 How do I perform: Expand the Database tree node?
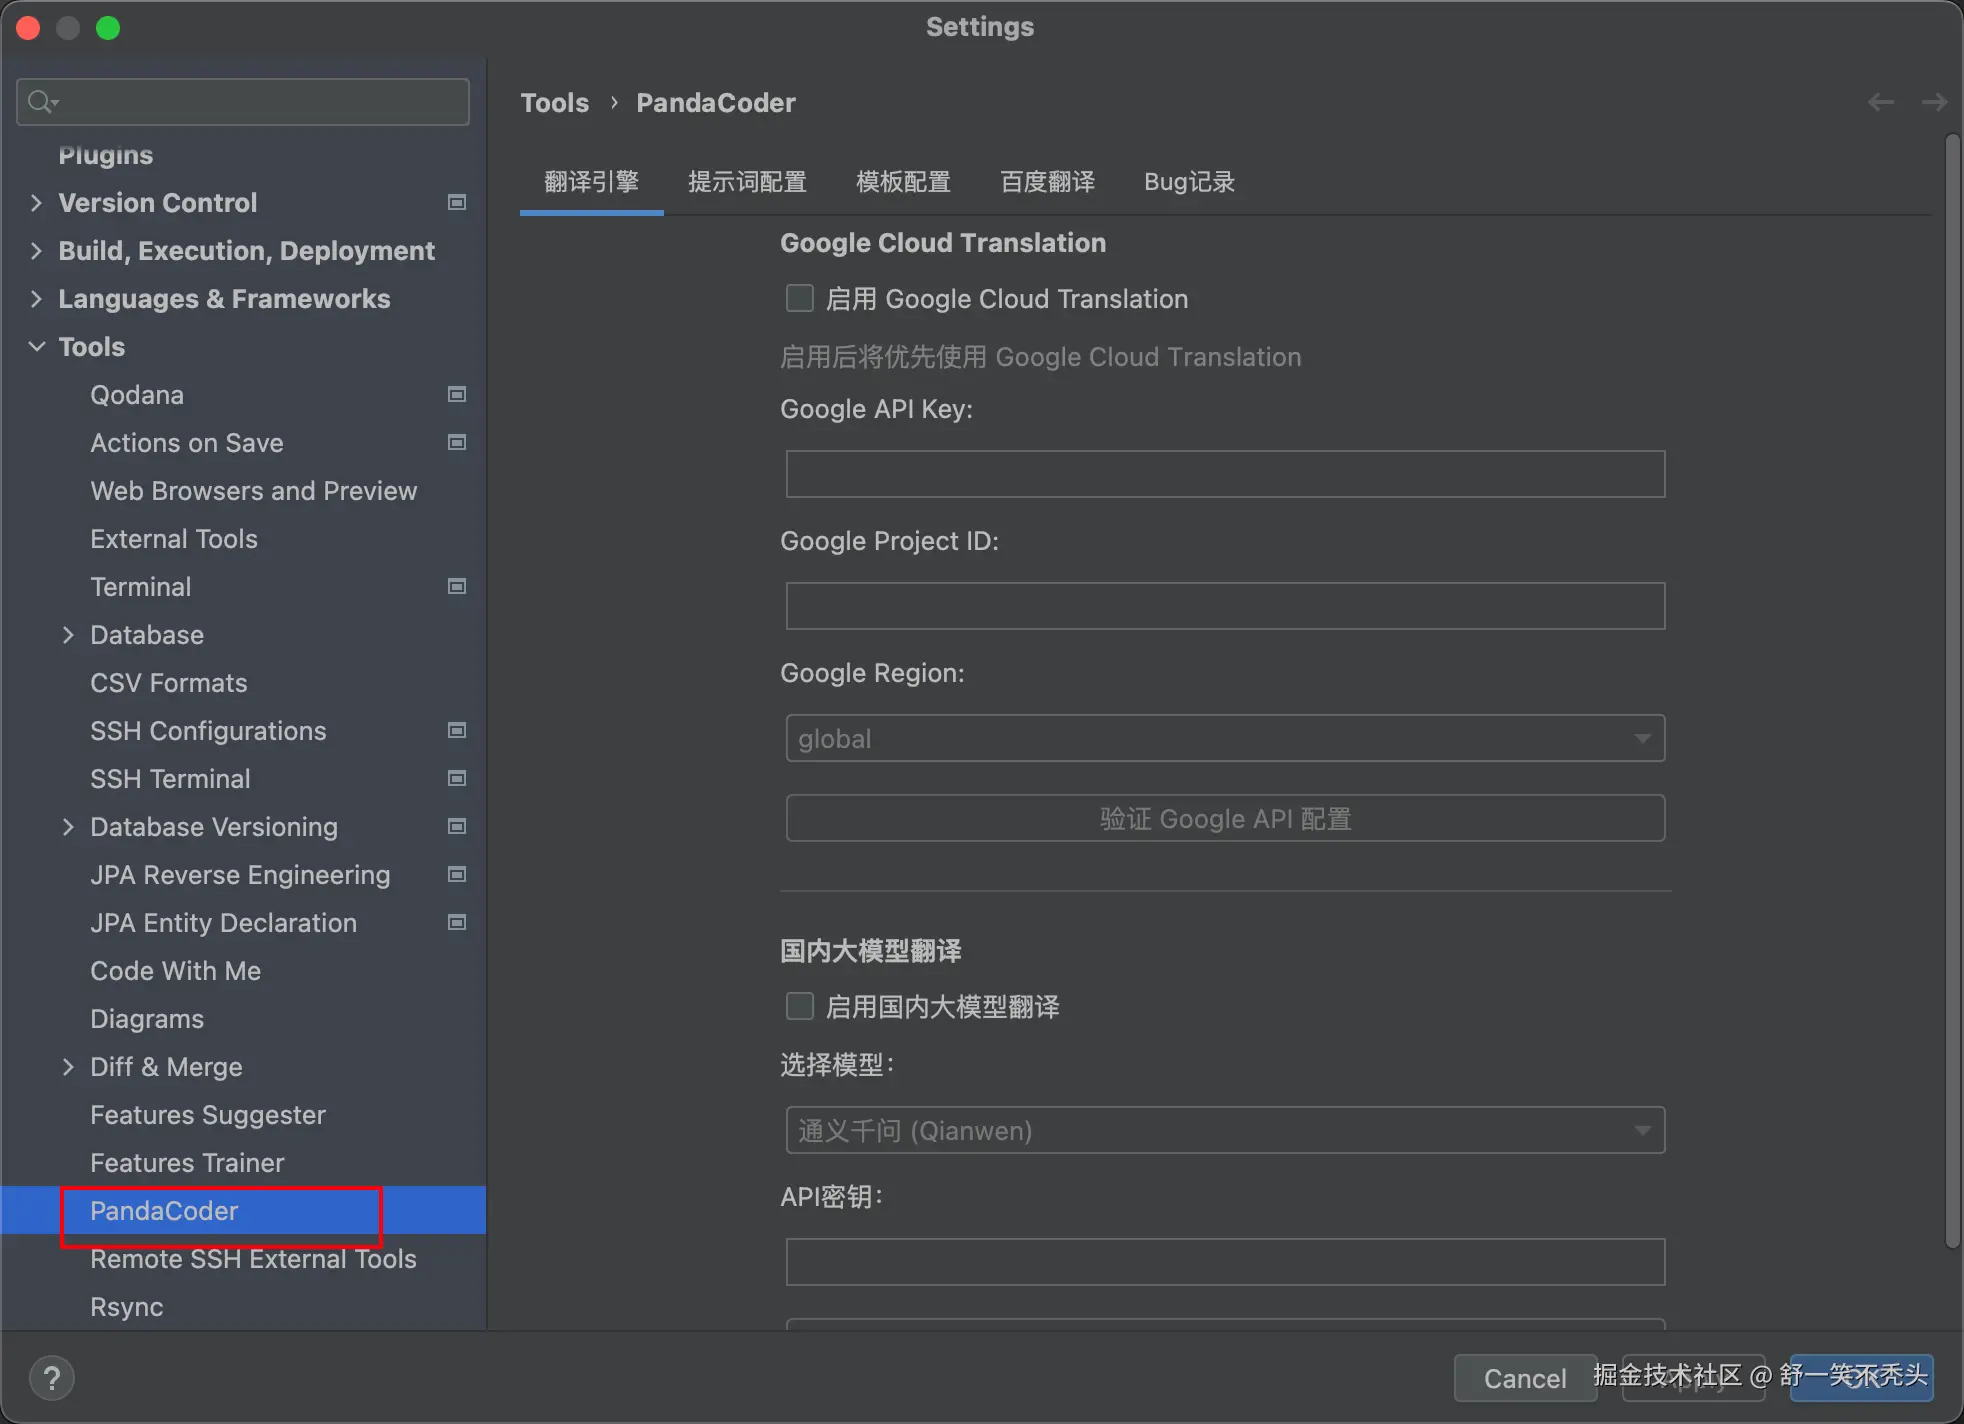(x=68, y=635)
